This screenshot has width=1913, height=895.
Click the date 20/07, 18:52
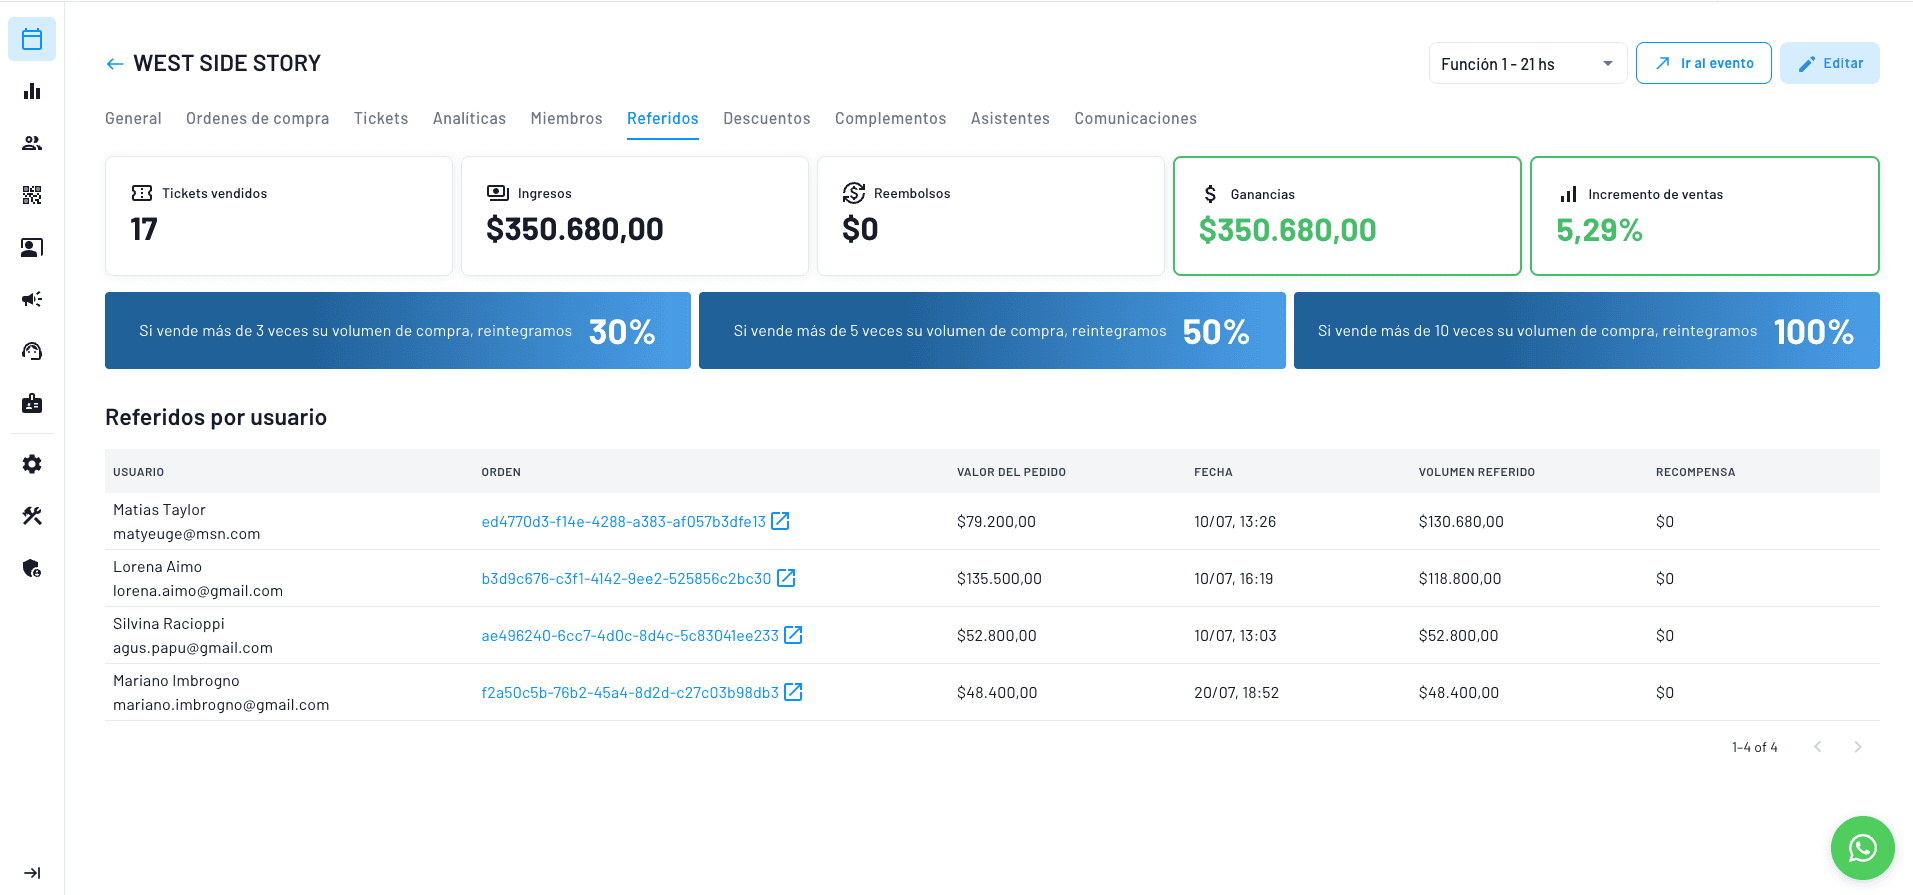(1236, 693)
